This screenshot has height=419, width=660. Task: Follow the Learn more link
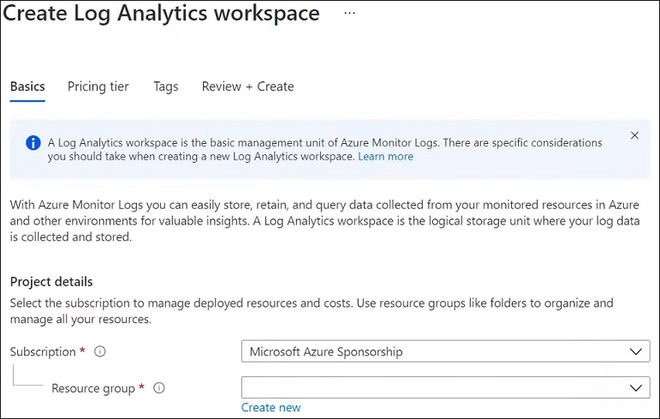(385, 157)
